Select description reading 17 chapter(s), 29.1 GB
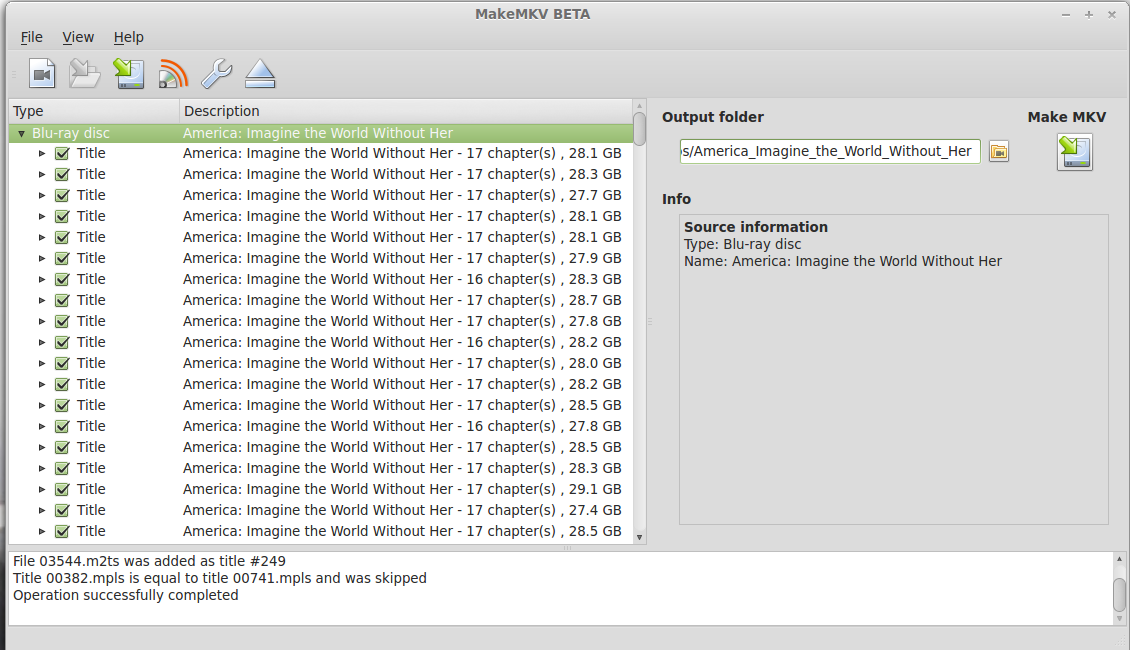 pyautogui.click(x=402, y=489)
